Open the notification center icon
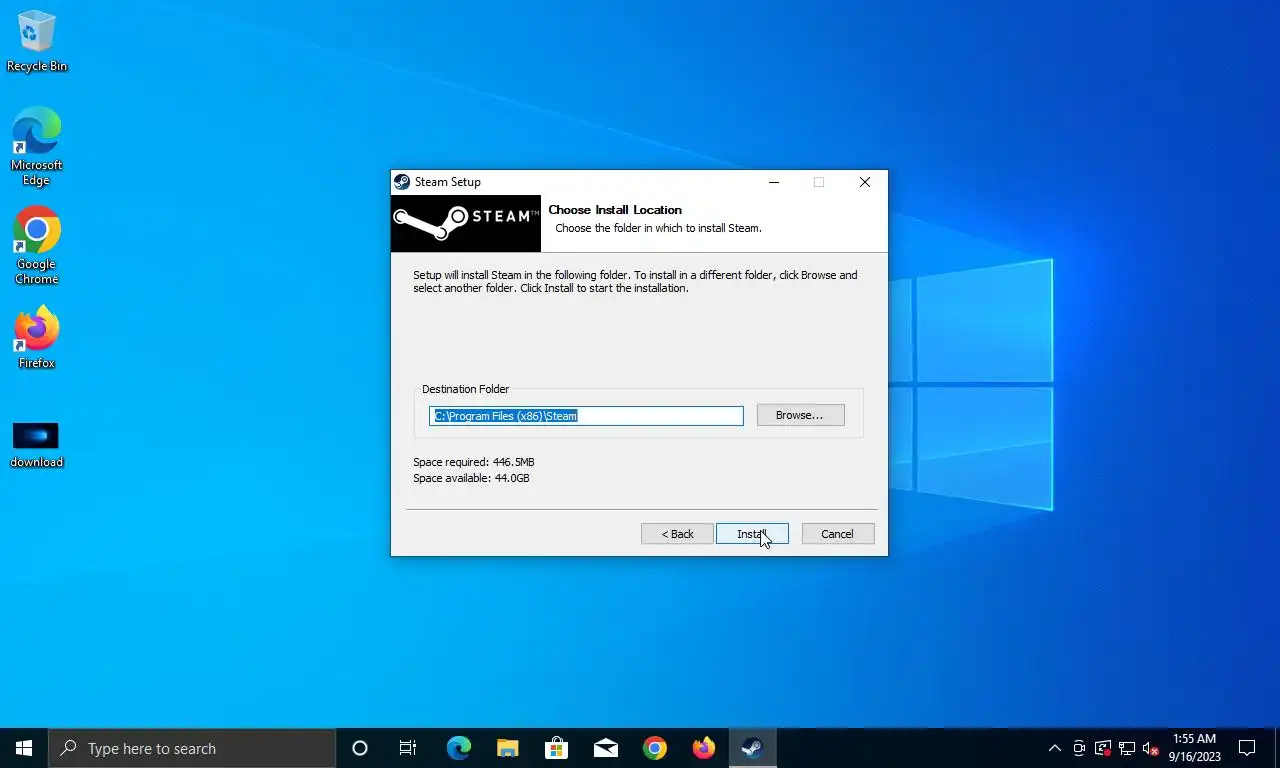The height and width of the screenshot is (768, 1280). [x=1247, y=748]
